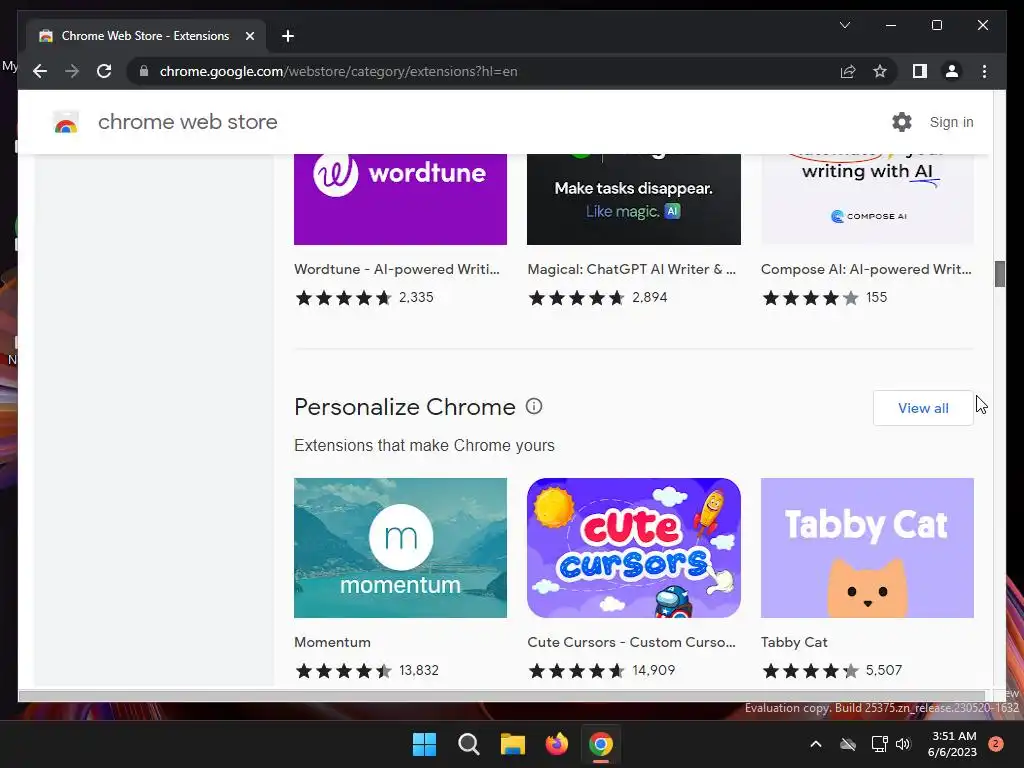Open the Cute Cursors extension thumbnail
The height and width of the screenshot is (768, 1024).
[x=633, y=548]
